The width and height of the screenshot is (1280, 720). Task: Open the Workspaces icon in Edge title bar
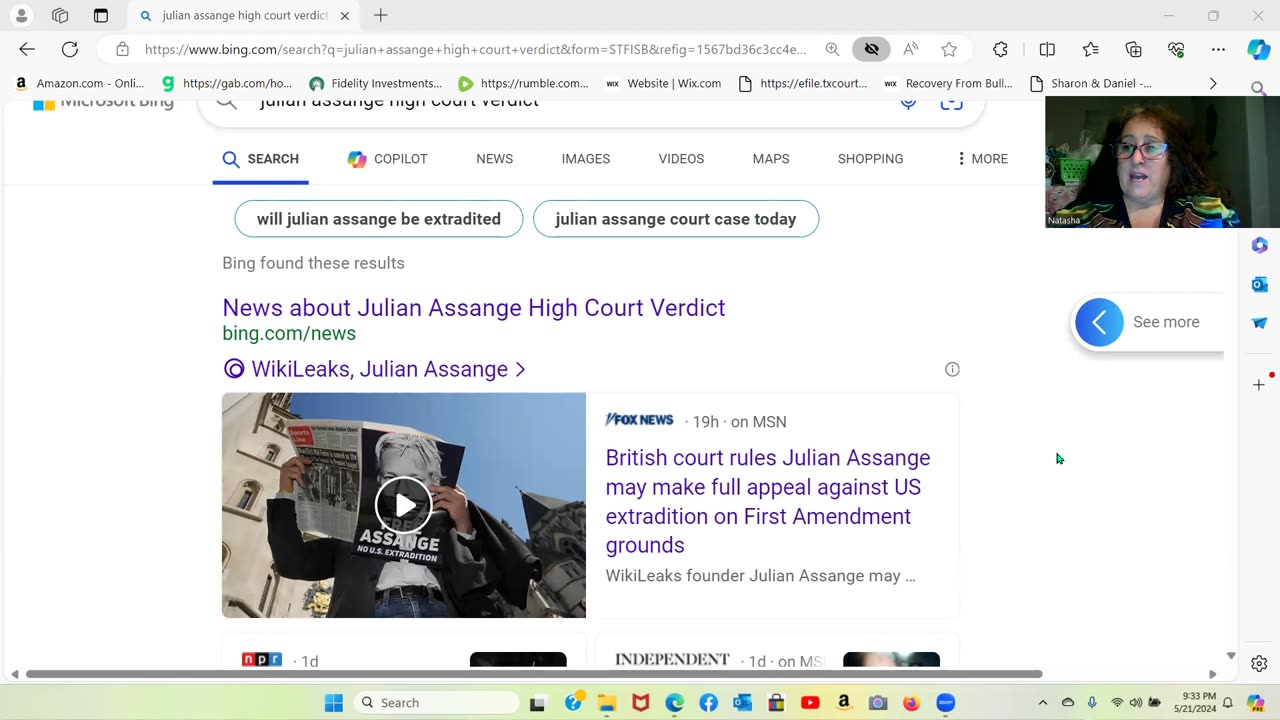pos(60,16)
